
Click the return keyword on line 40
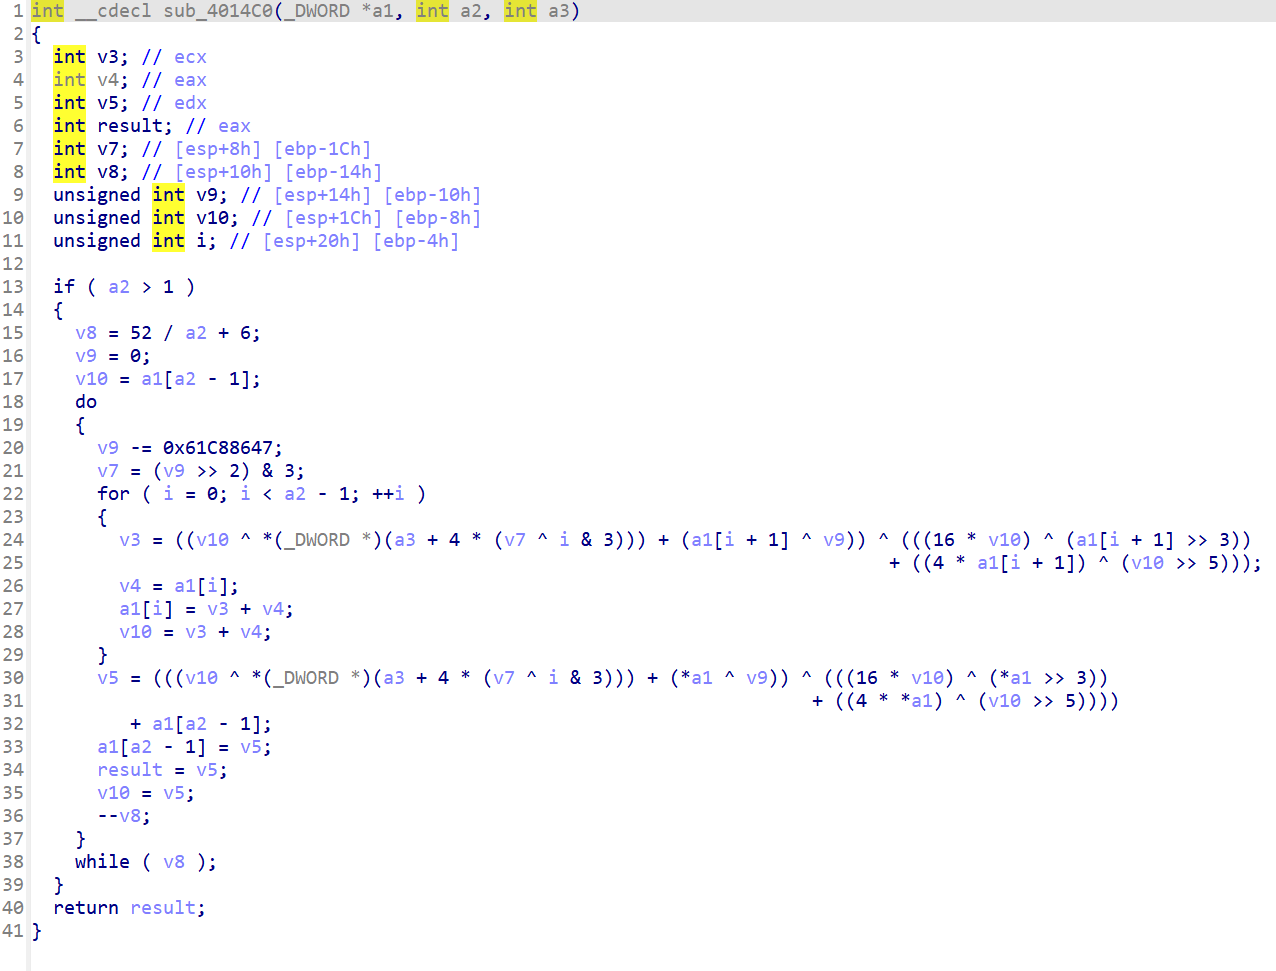86,908
